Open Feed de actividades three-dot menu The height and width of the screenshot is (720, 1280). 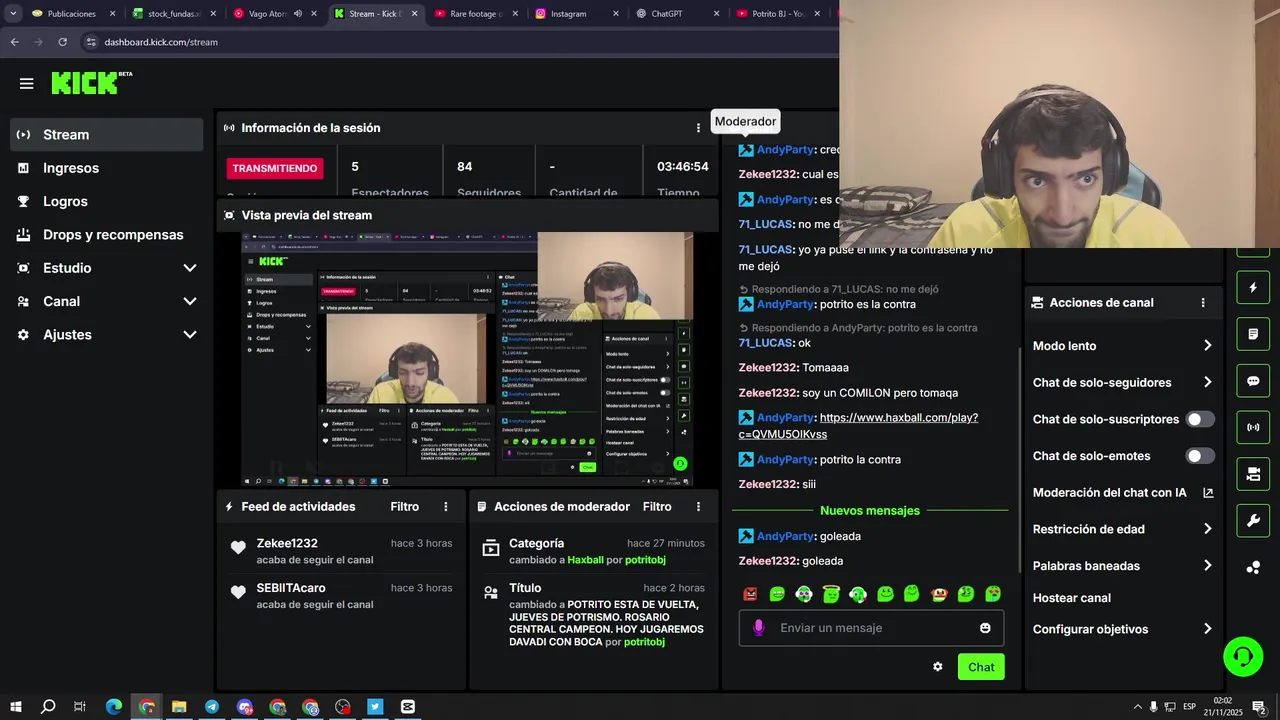click(x=446, y=507)
